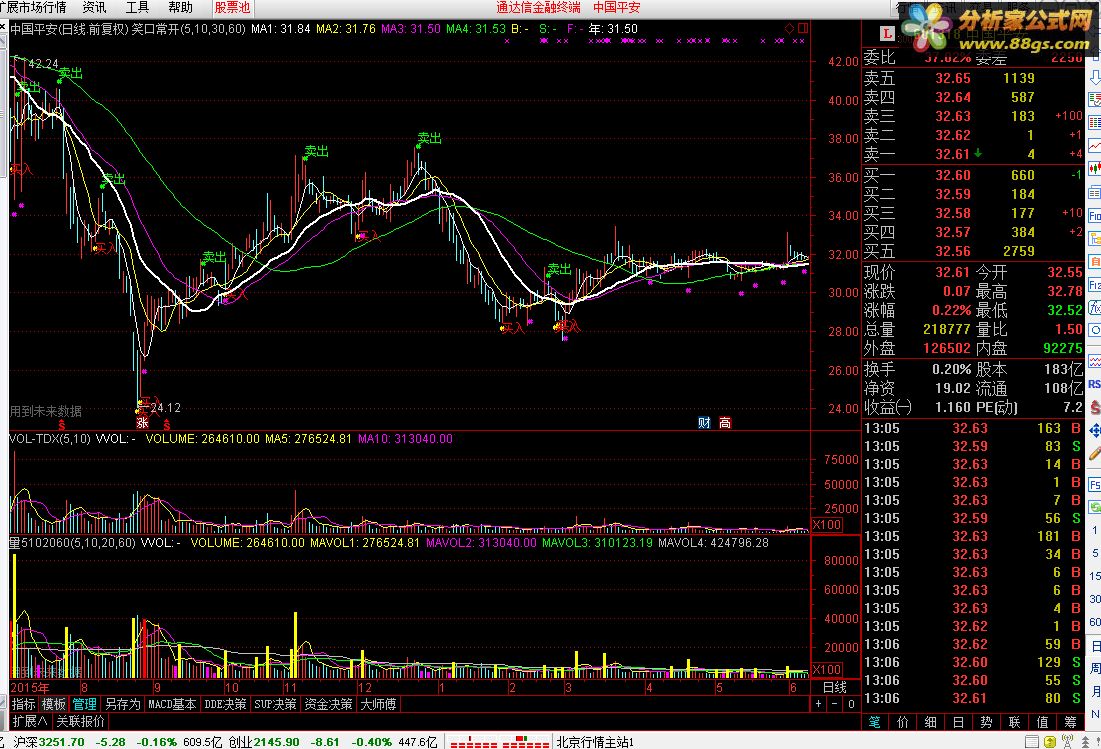The width and height of the screenshot is (1101, 749).
Task: Apply the 资金决策 template
Action: pos(329,704)
